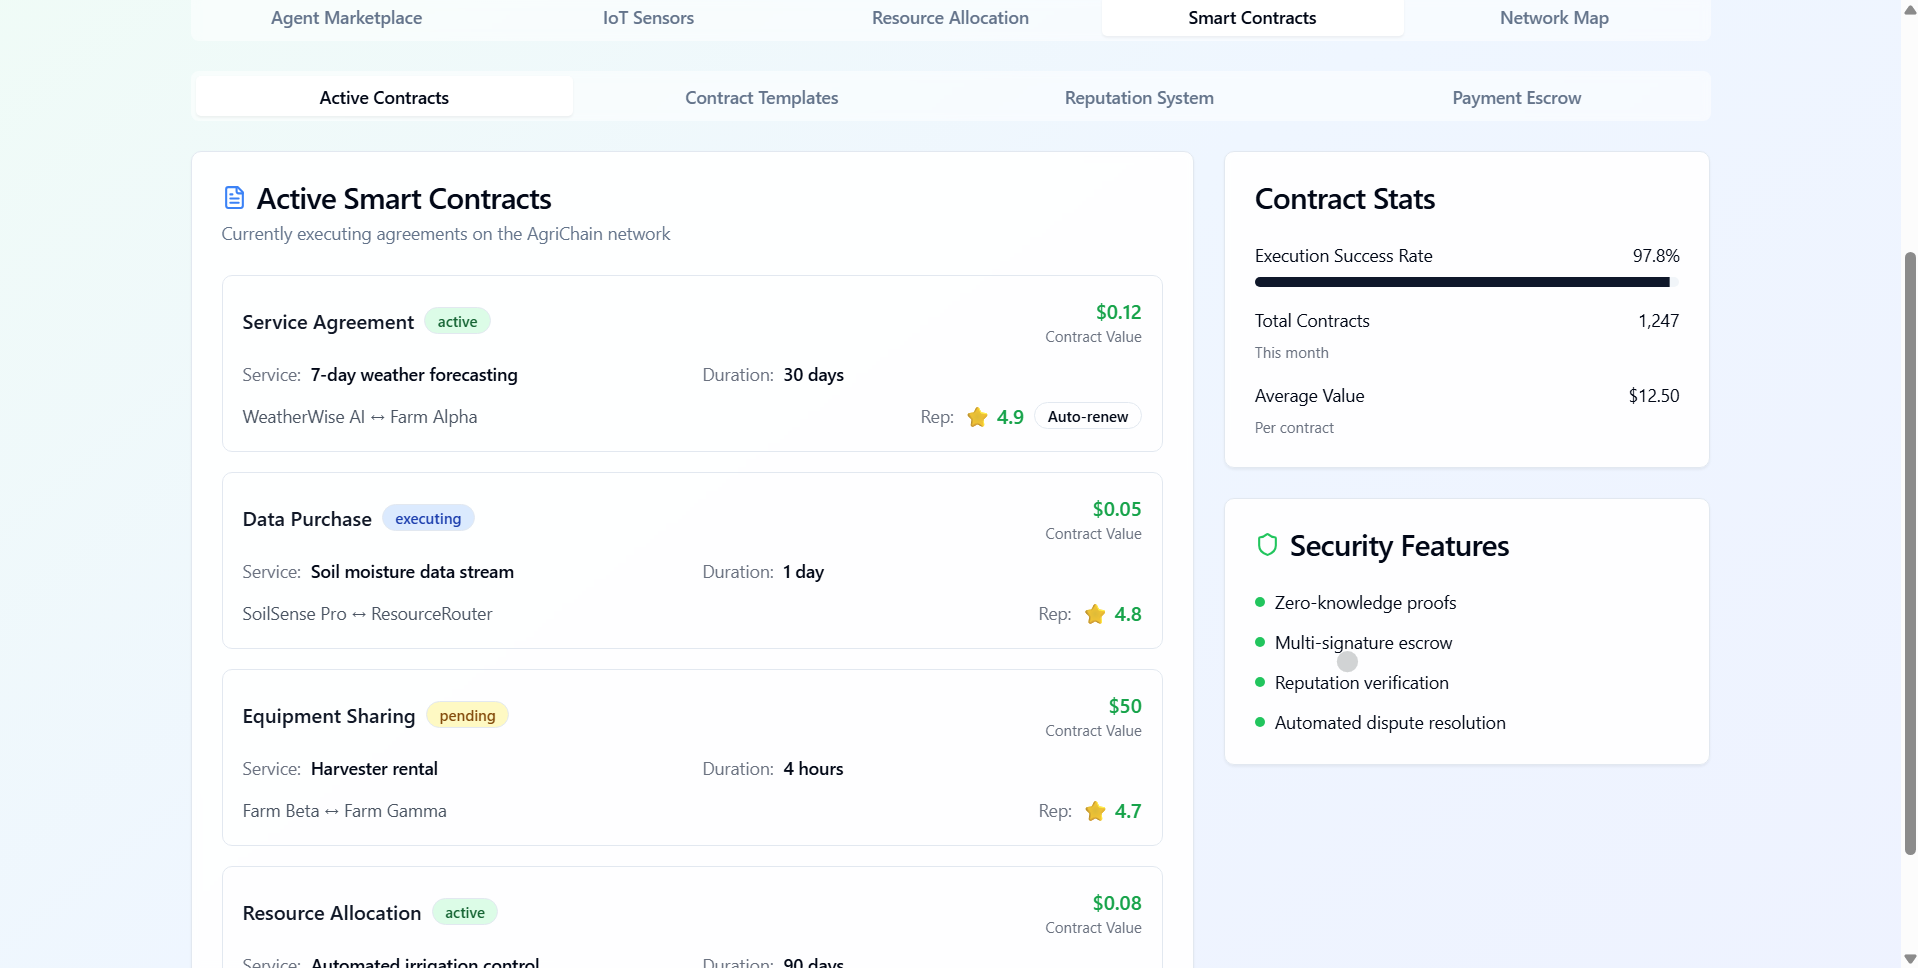Click the AgriChain network subtitle text
The height and width of the screenshot is (968, 1918).
point(446,234)
